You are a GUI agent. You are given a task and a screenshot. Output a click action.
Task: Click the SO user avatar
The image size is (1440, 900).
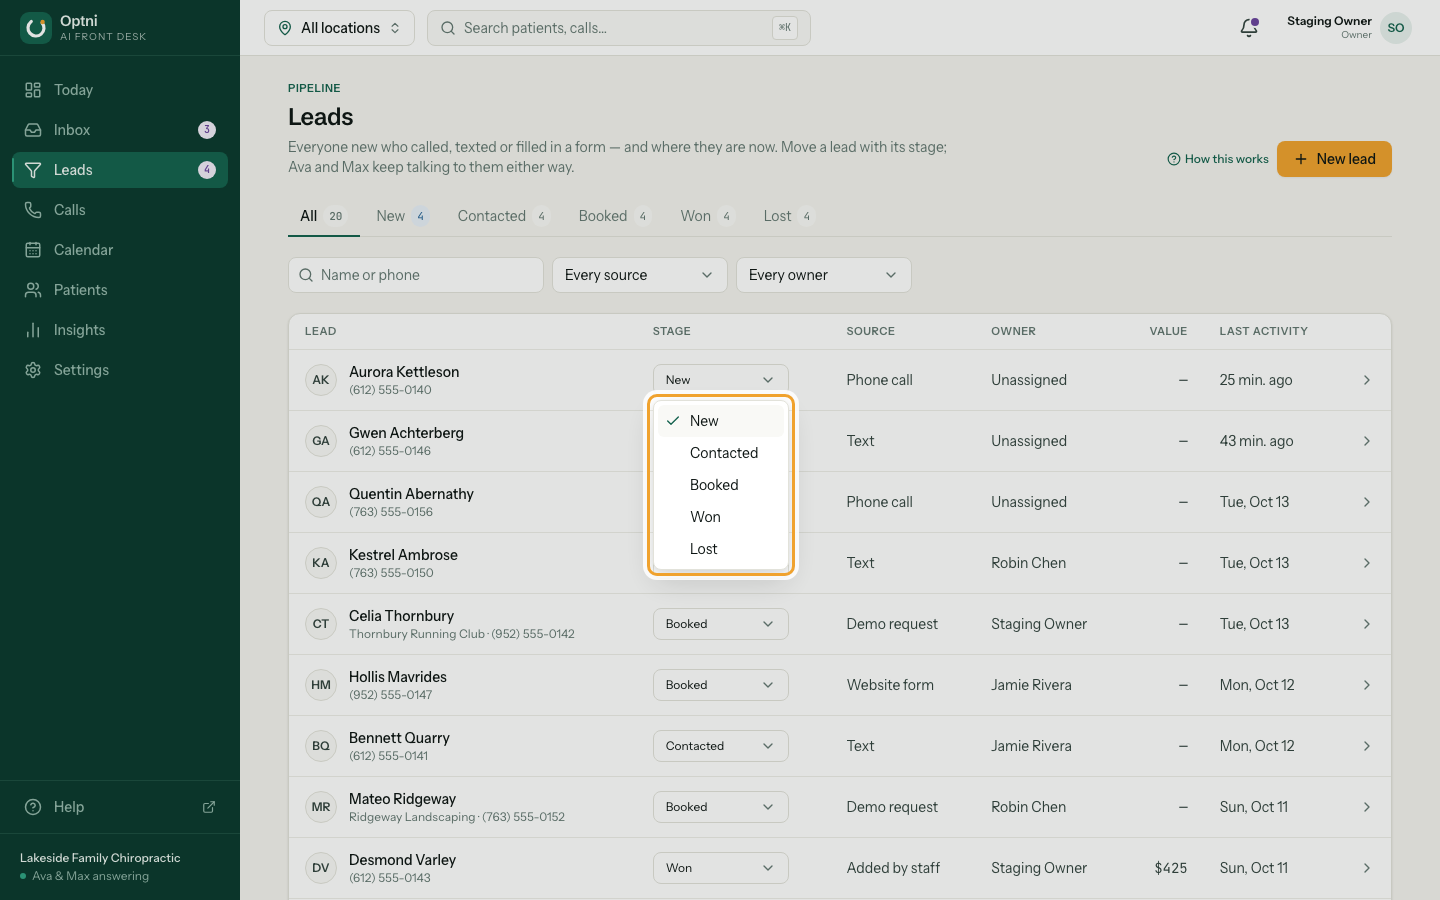pos(1396,28)
